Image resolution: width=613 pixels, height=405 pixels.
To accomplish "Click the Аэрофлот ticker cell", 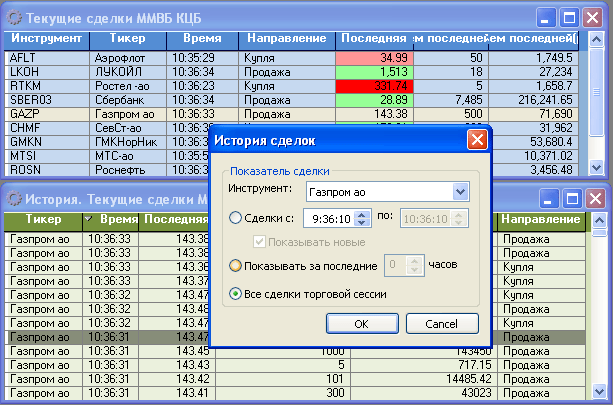I will point(128,58).
